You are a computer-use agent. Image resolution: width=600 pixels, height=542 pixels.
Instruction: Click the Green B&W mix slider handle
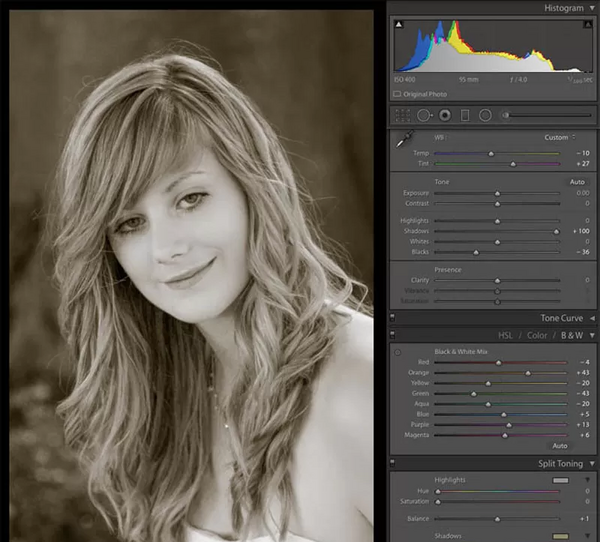point(474,393)
